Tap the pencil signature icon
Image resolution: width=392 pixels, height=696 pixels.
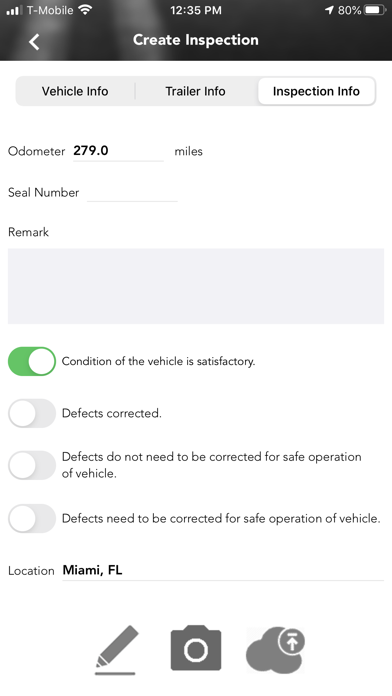[116, 650]
